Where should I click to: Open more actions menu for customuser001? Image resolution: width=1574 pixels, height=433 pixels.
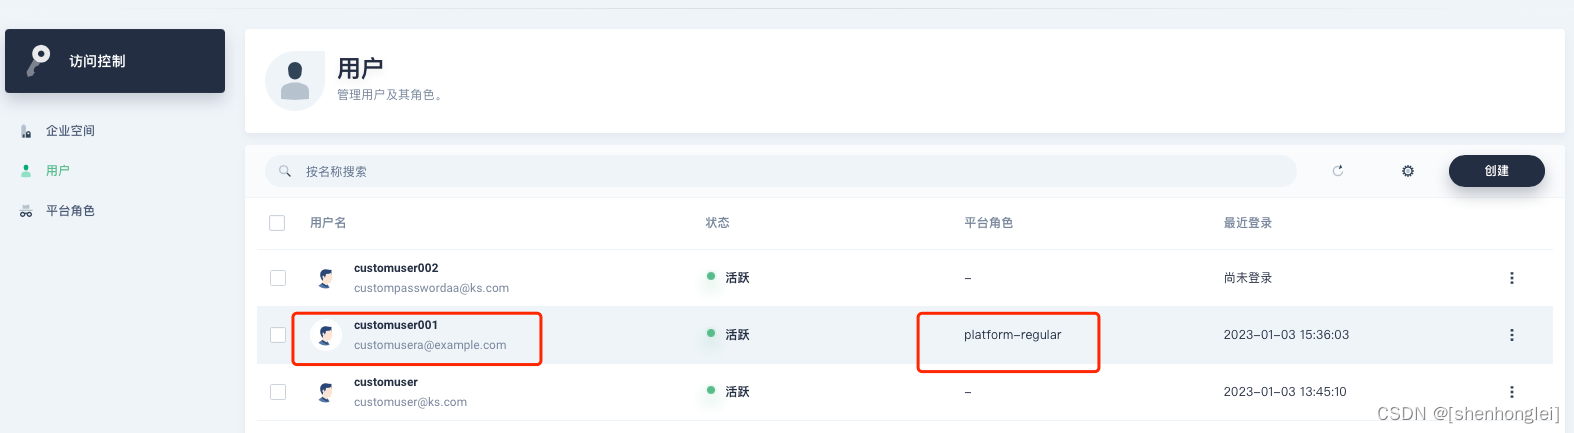[x=1511, y=335]
